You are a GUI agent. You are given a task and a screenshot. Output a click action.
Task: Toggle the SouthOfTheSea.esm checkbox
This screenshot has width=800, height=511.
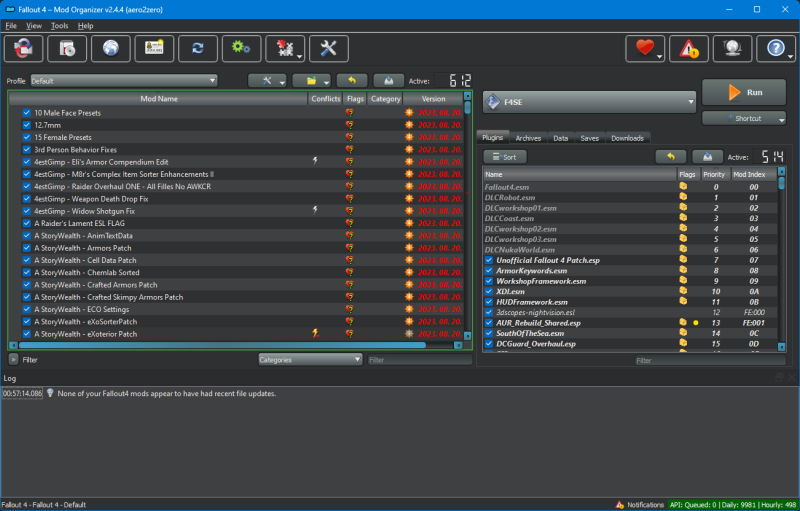(489, 334)
